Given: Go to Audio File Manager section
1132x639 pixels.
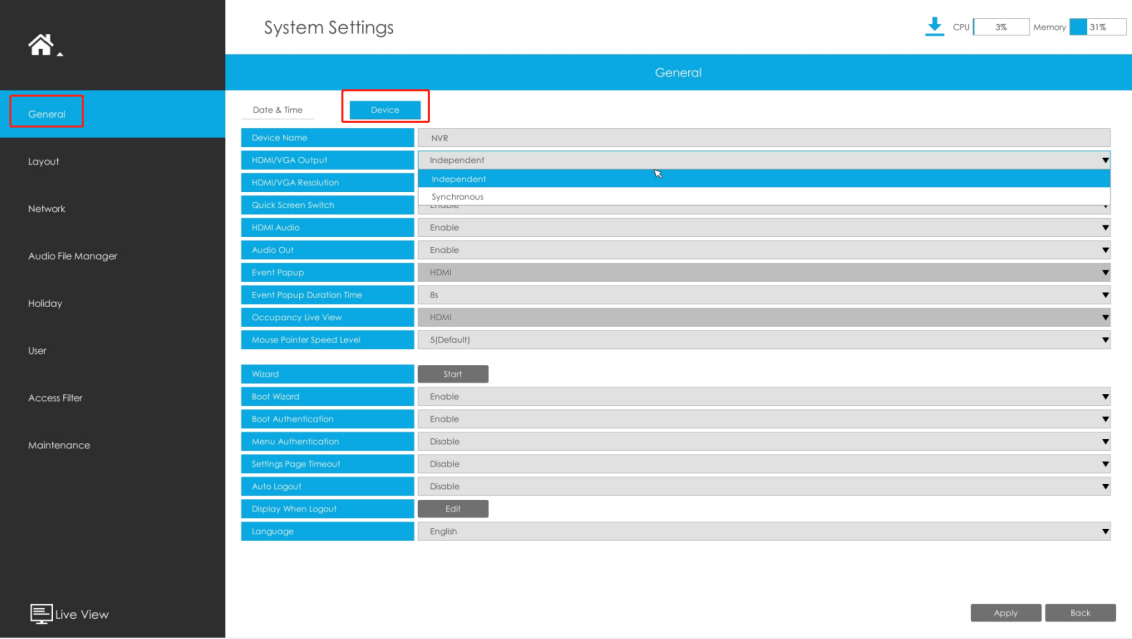Looking at the screenshot, I should point(72,256).
